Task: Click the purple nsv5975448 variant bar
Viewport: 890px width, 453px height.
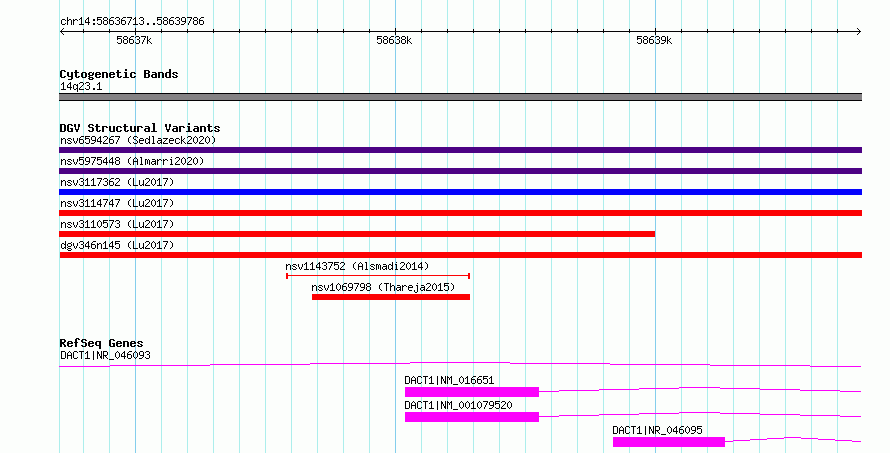Action: tap(460, 171)
